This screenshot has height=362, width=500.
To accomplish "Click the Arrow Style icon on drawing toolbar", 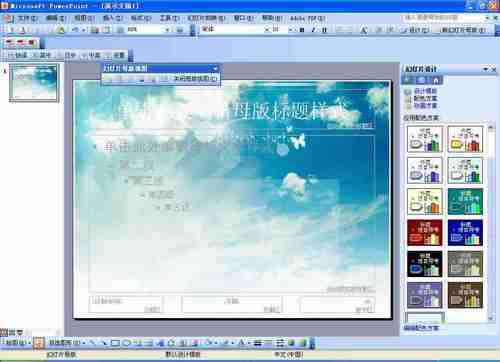I will point(280,343).
